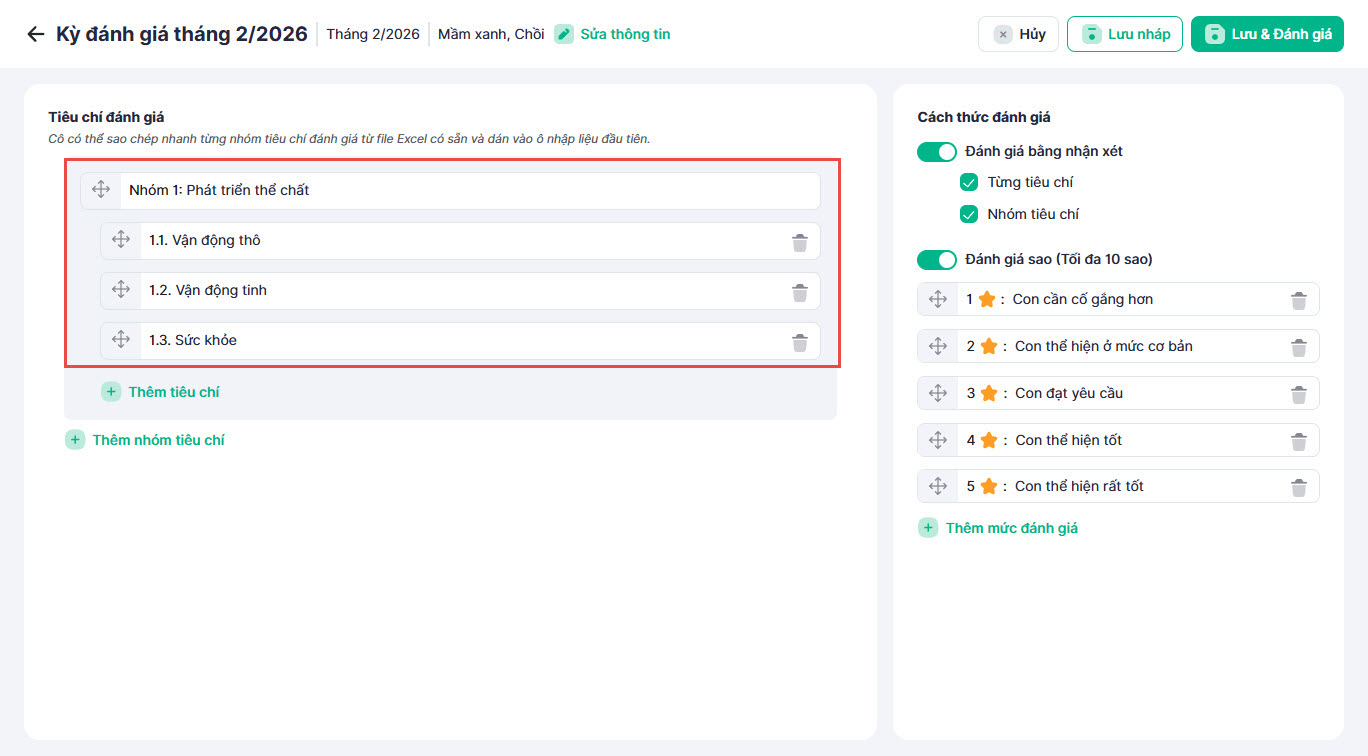Disable the "Đánh giá sao" toggle

937,260
